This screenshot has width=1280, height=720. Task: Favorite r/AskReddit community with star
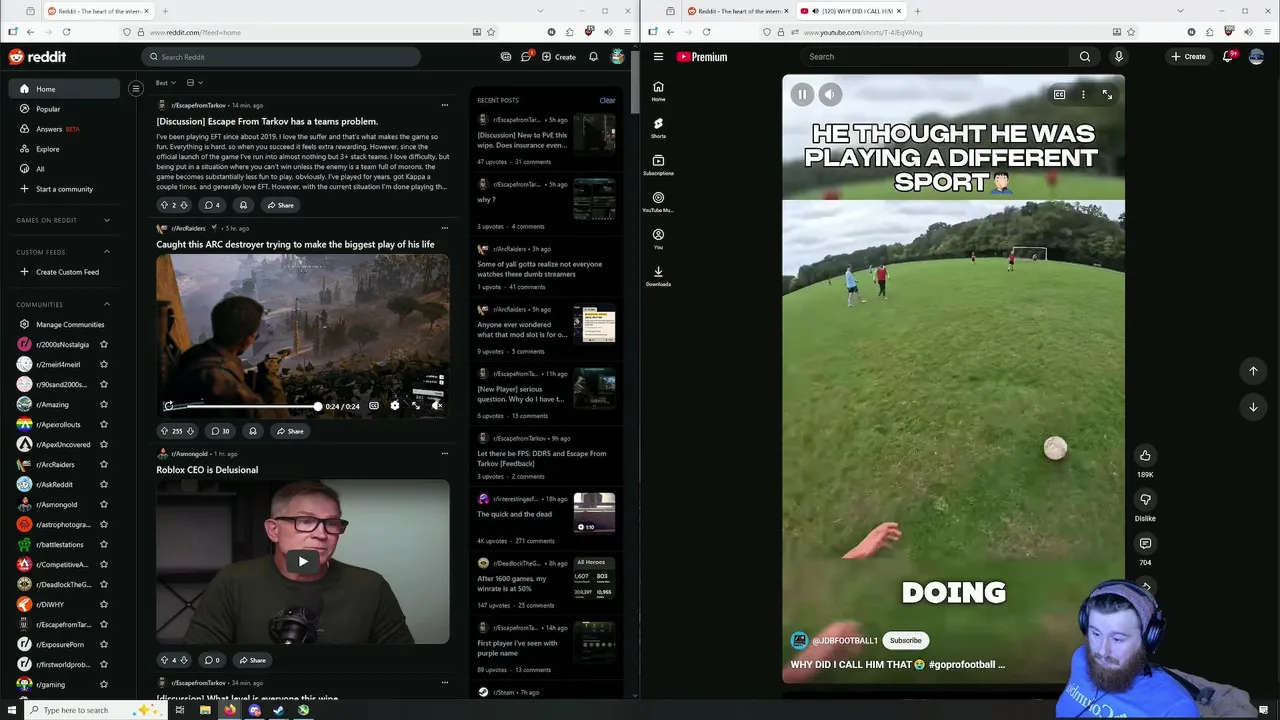103,485
